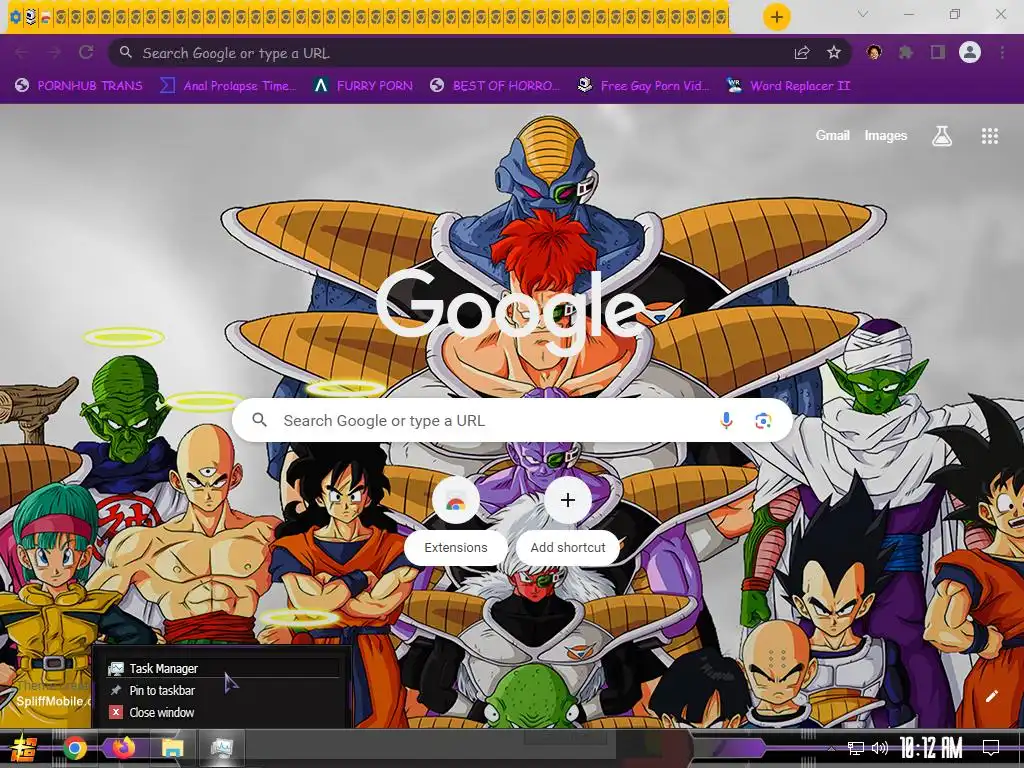This screenshot has height=768, width=1024.
Task: Bookmark this tab with the star icon
Action: (834, 53)
